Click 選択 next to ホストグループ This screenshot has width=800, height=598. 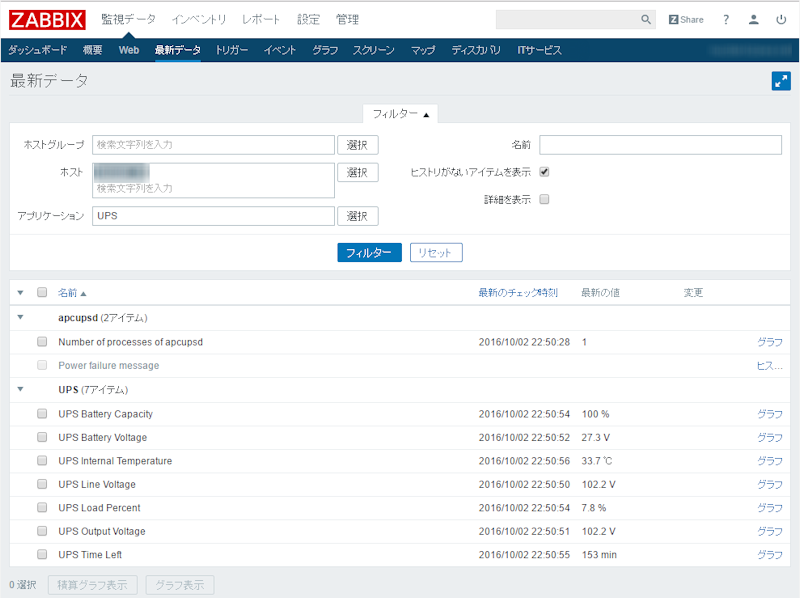pyautogui.click(x=357, y=144)
